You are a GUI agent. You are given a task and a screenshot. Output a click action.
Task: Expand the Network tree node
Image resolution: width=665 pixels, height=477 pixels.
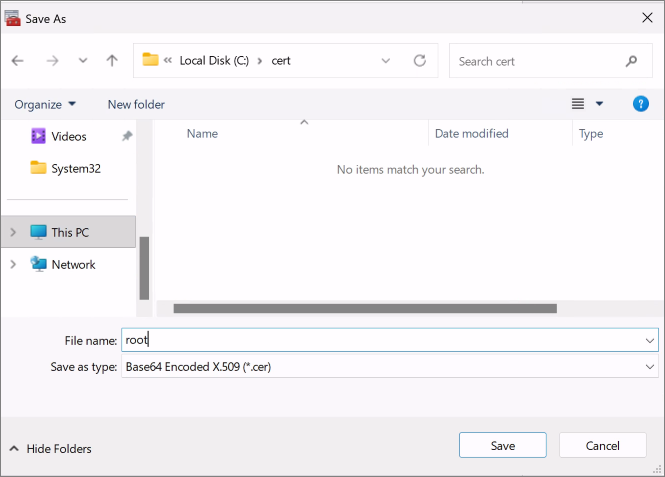click(x=13, y=264)
